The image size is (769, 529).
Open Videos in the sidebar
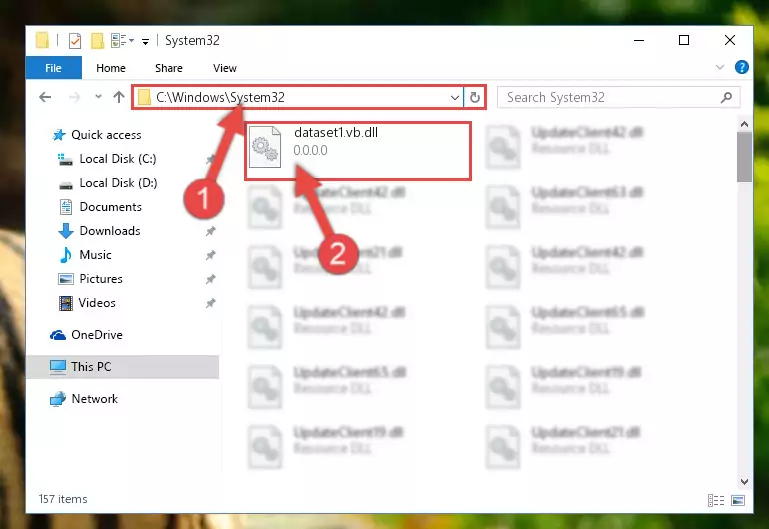click(x=97, y=303)
